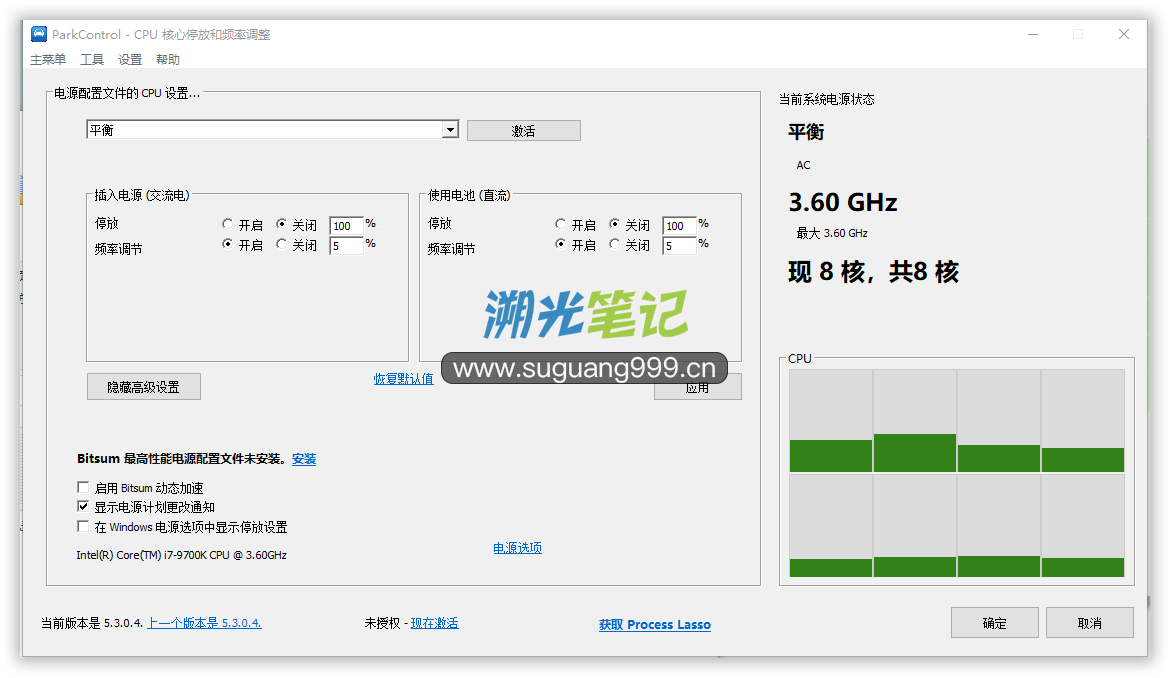Click the 确定 button
1170x678 pixels.
coord(995,623)
